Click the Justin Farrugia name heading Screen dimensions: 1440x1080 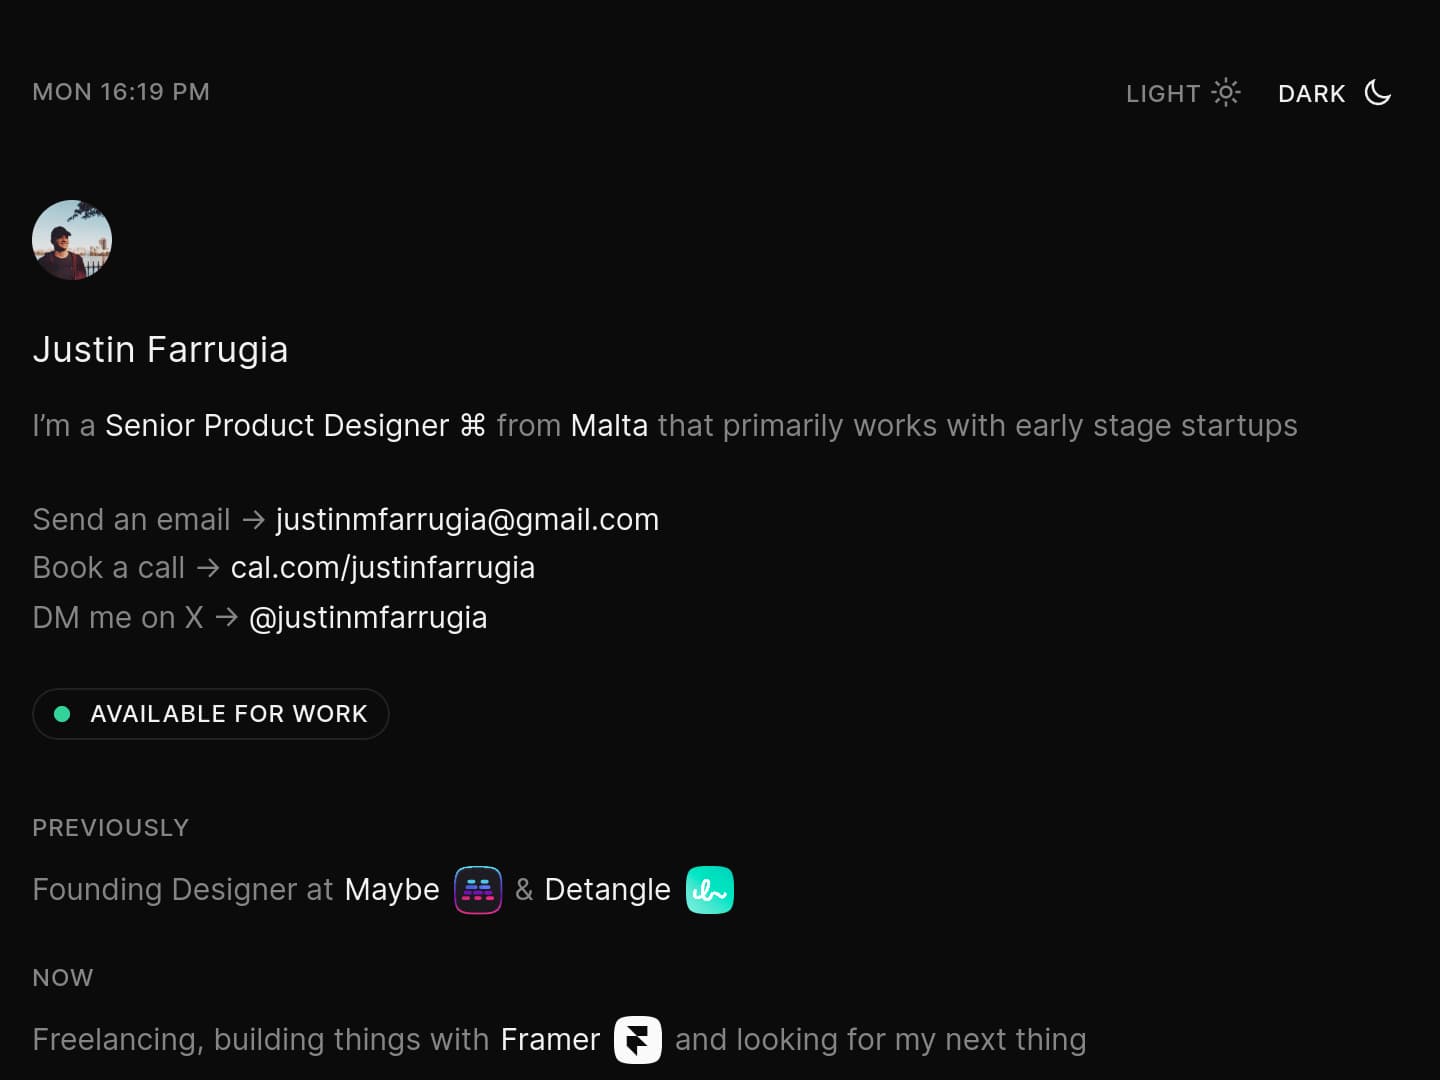[x=160, y=350]
